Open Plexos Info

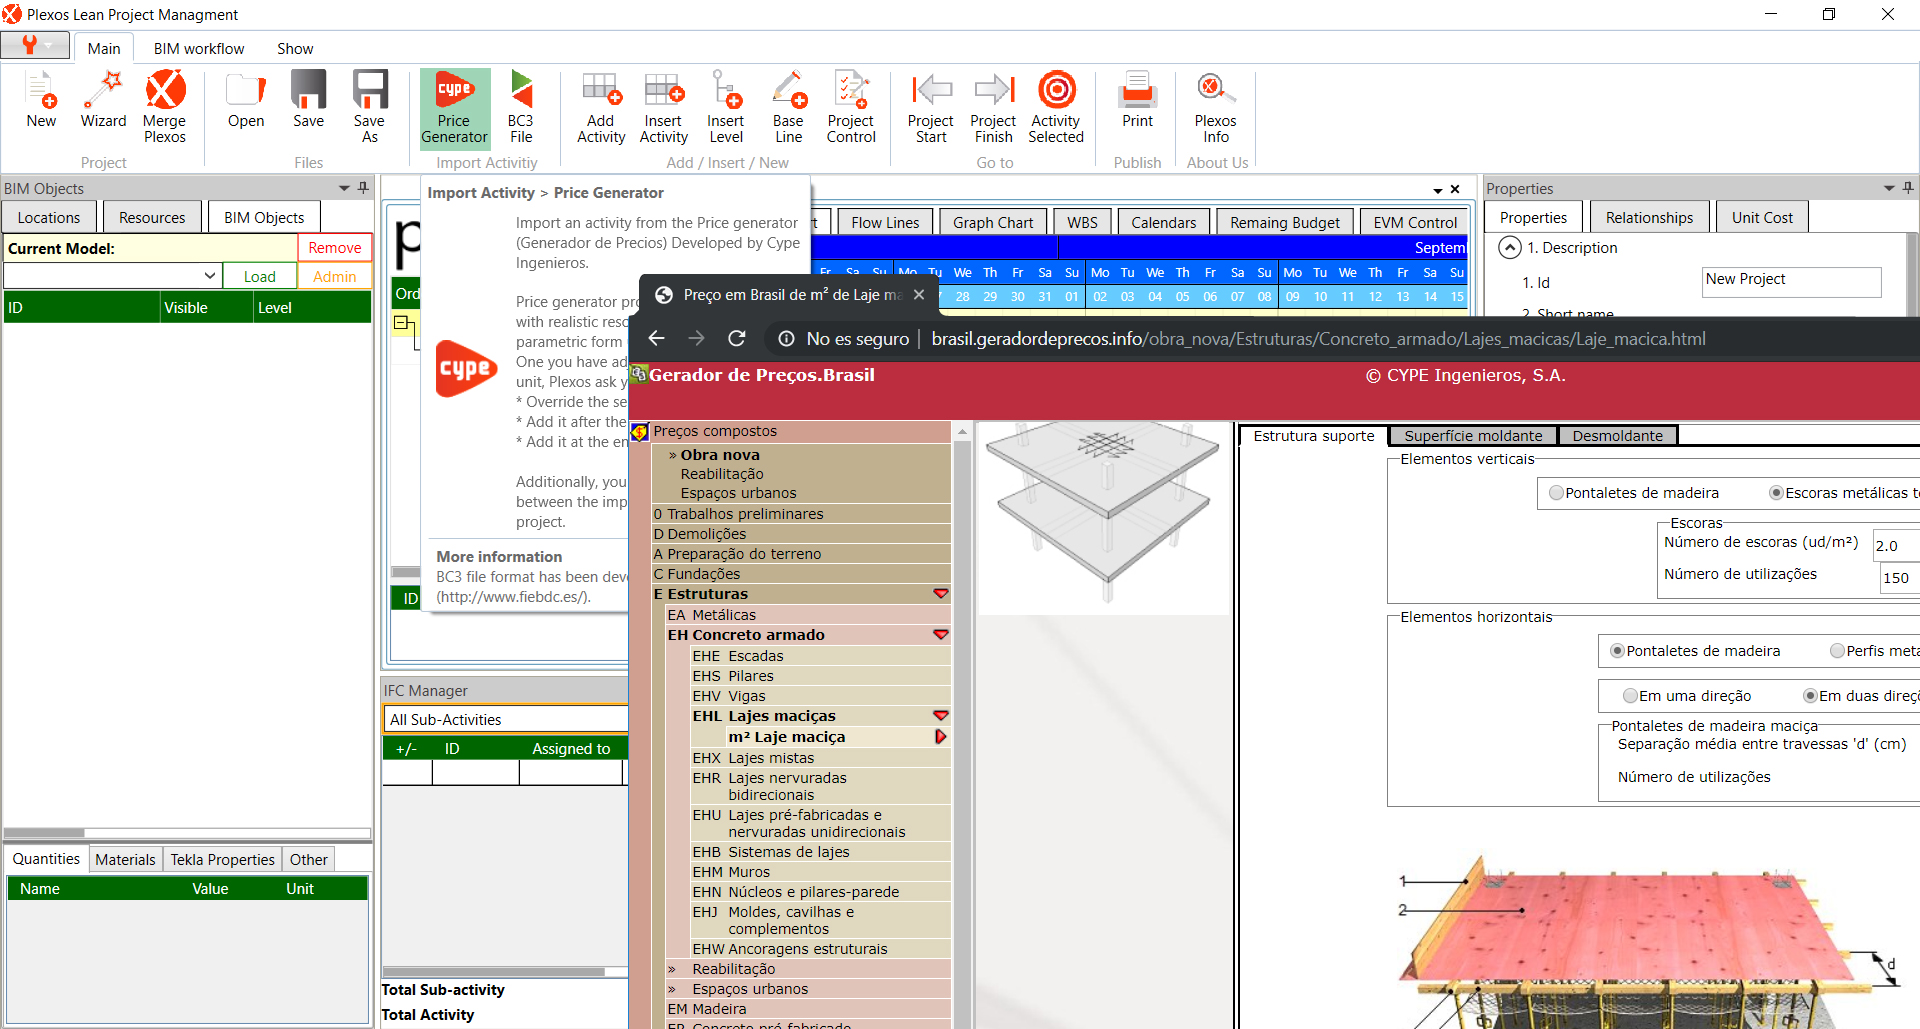pyautogui.click(x=1216, y=107)
